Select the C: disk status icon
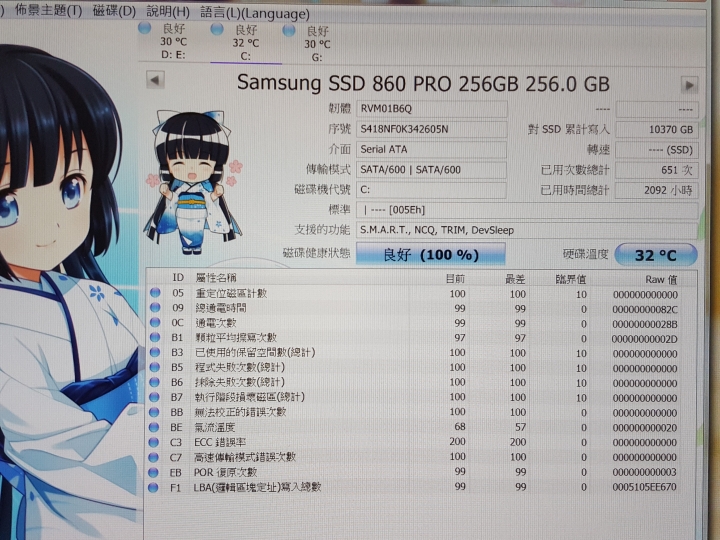This screenshot has height=540, width=720. [217, 29]
